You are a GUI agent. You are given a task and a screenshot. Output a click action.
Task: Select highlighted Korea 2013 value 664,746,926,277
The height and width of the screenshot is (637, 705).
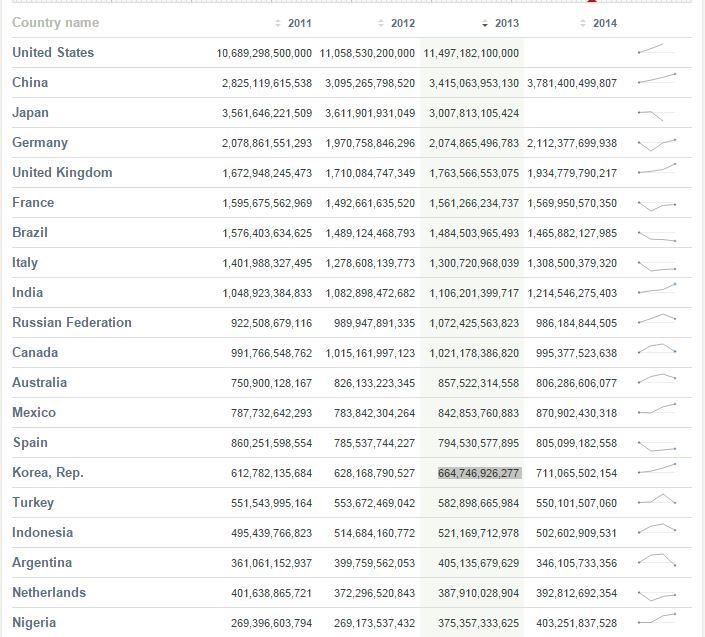point(478,473)
